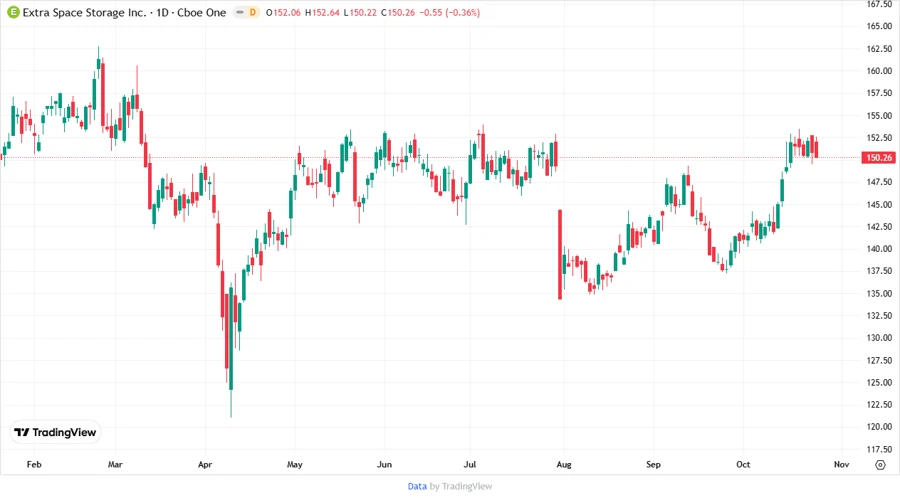Click the 127.50 price axis label
This screenshot has height=498, width=900.
(x=879, y=360)
